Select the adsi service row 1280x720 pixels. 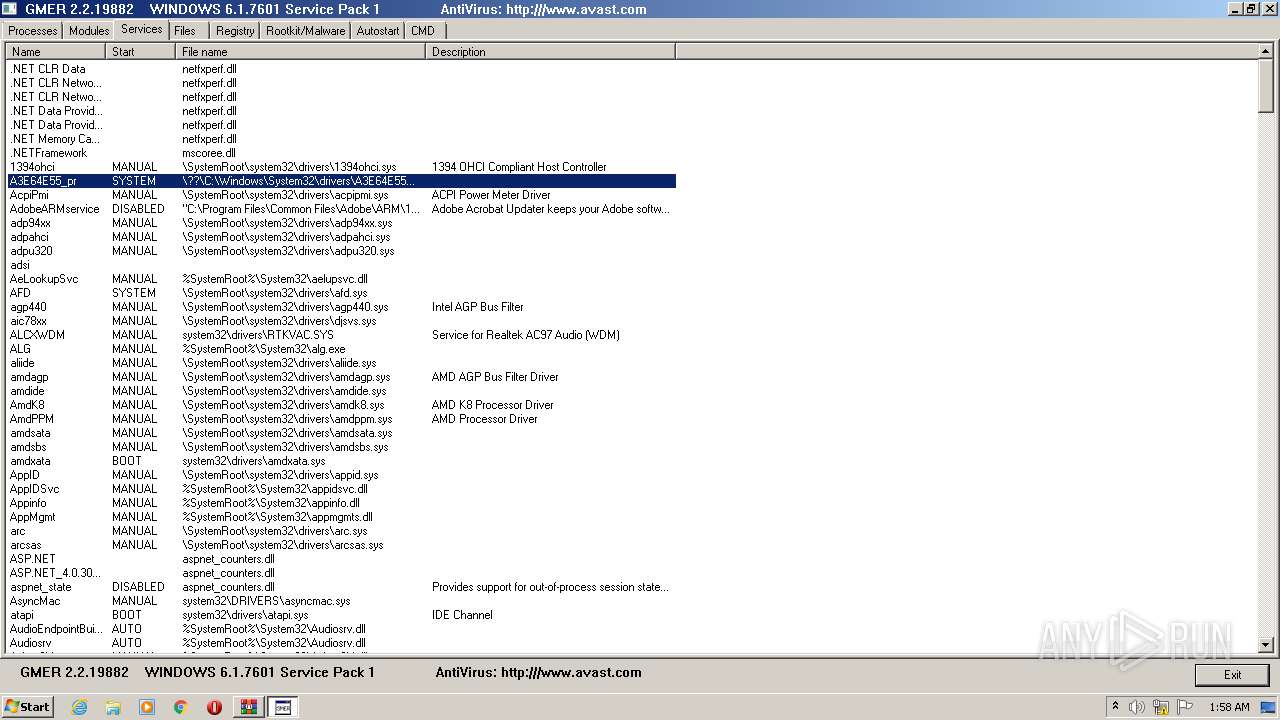pyautogui.click(x=341, y=265)
